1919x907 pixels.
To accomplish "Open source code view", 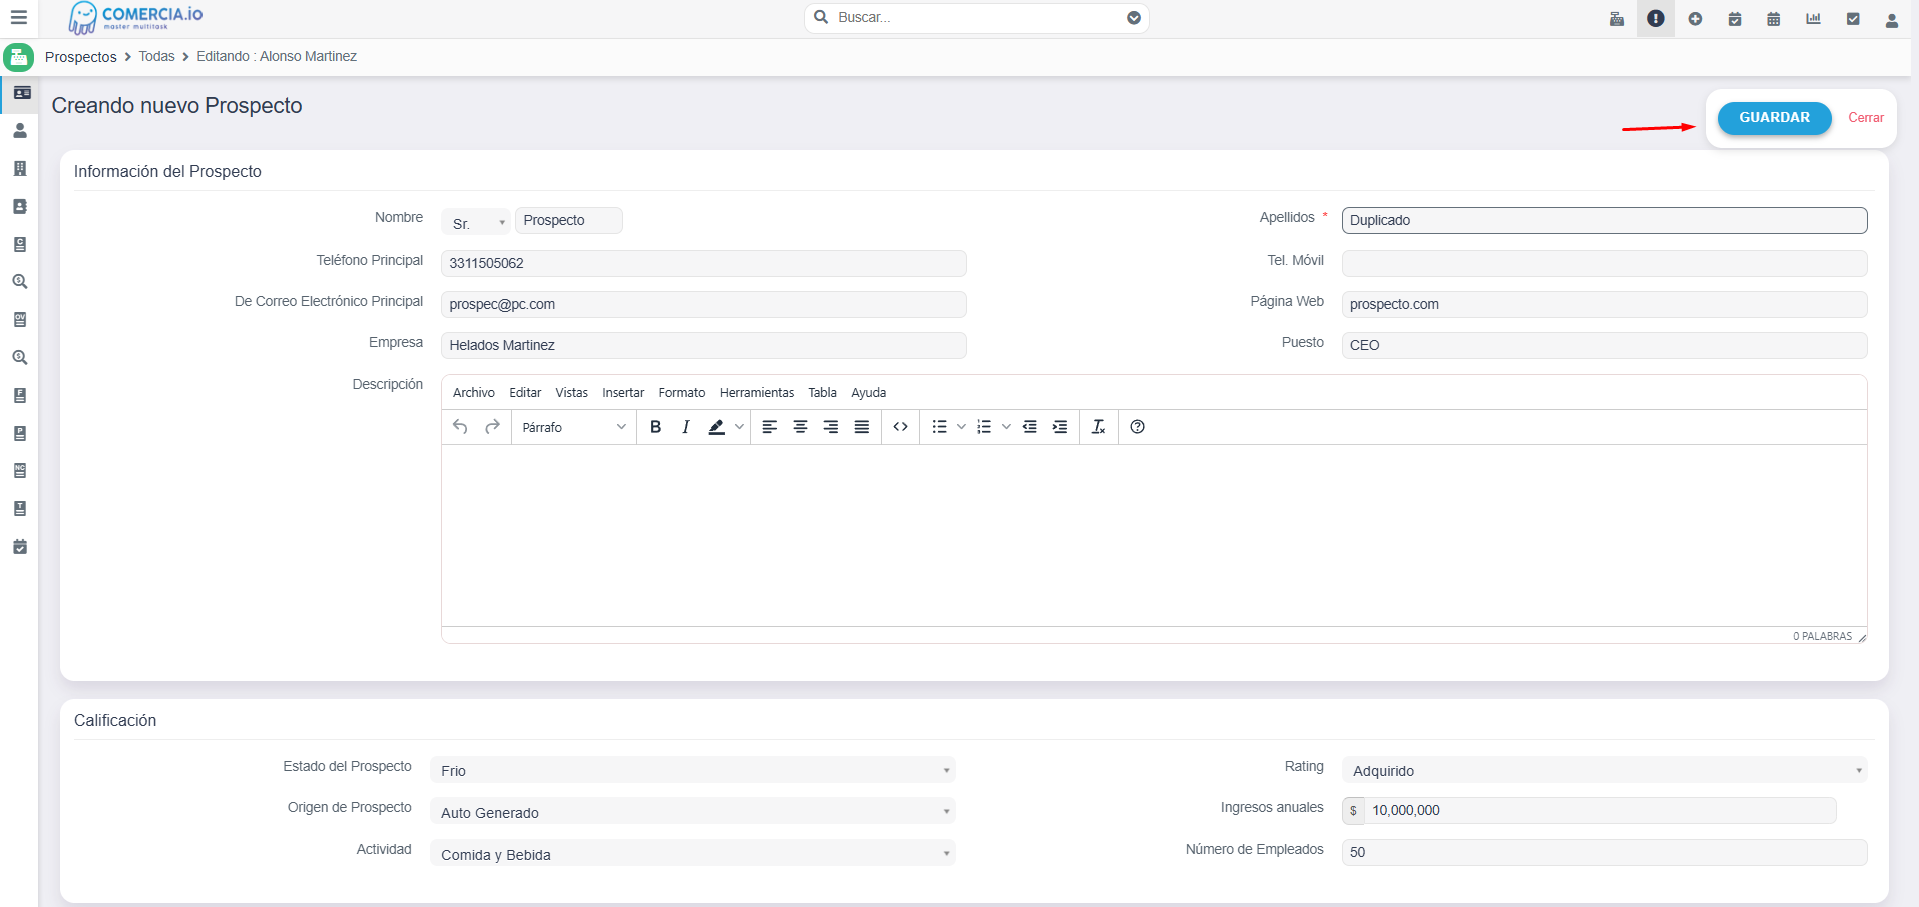I will coord(900,427).
